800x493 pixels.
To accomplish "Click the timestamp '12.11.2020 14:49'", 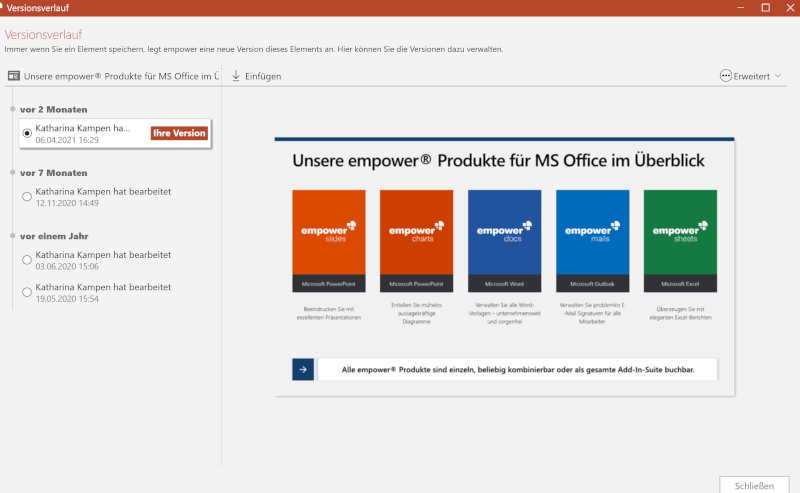I will point(67,203).
